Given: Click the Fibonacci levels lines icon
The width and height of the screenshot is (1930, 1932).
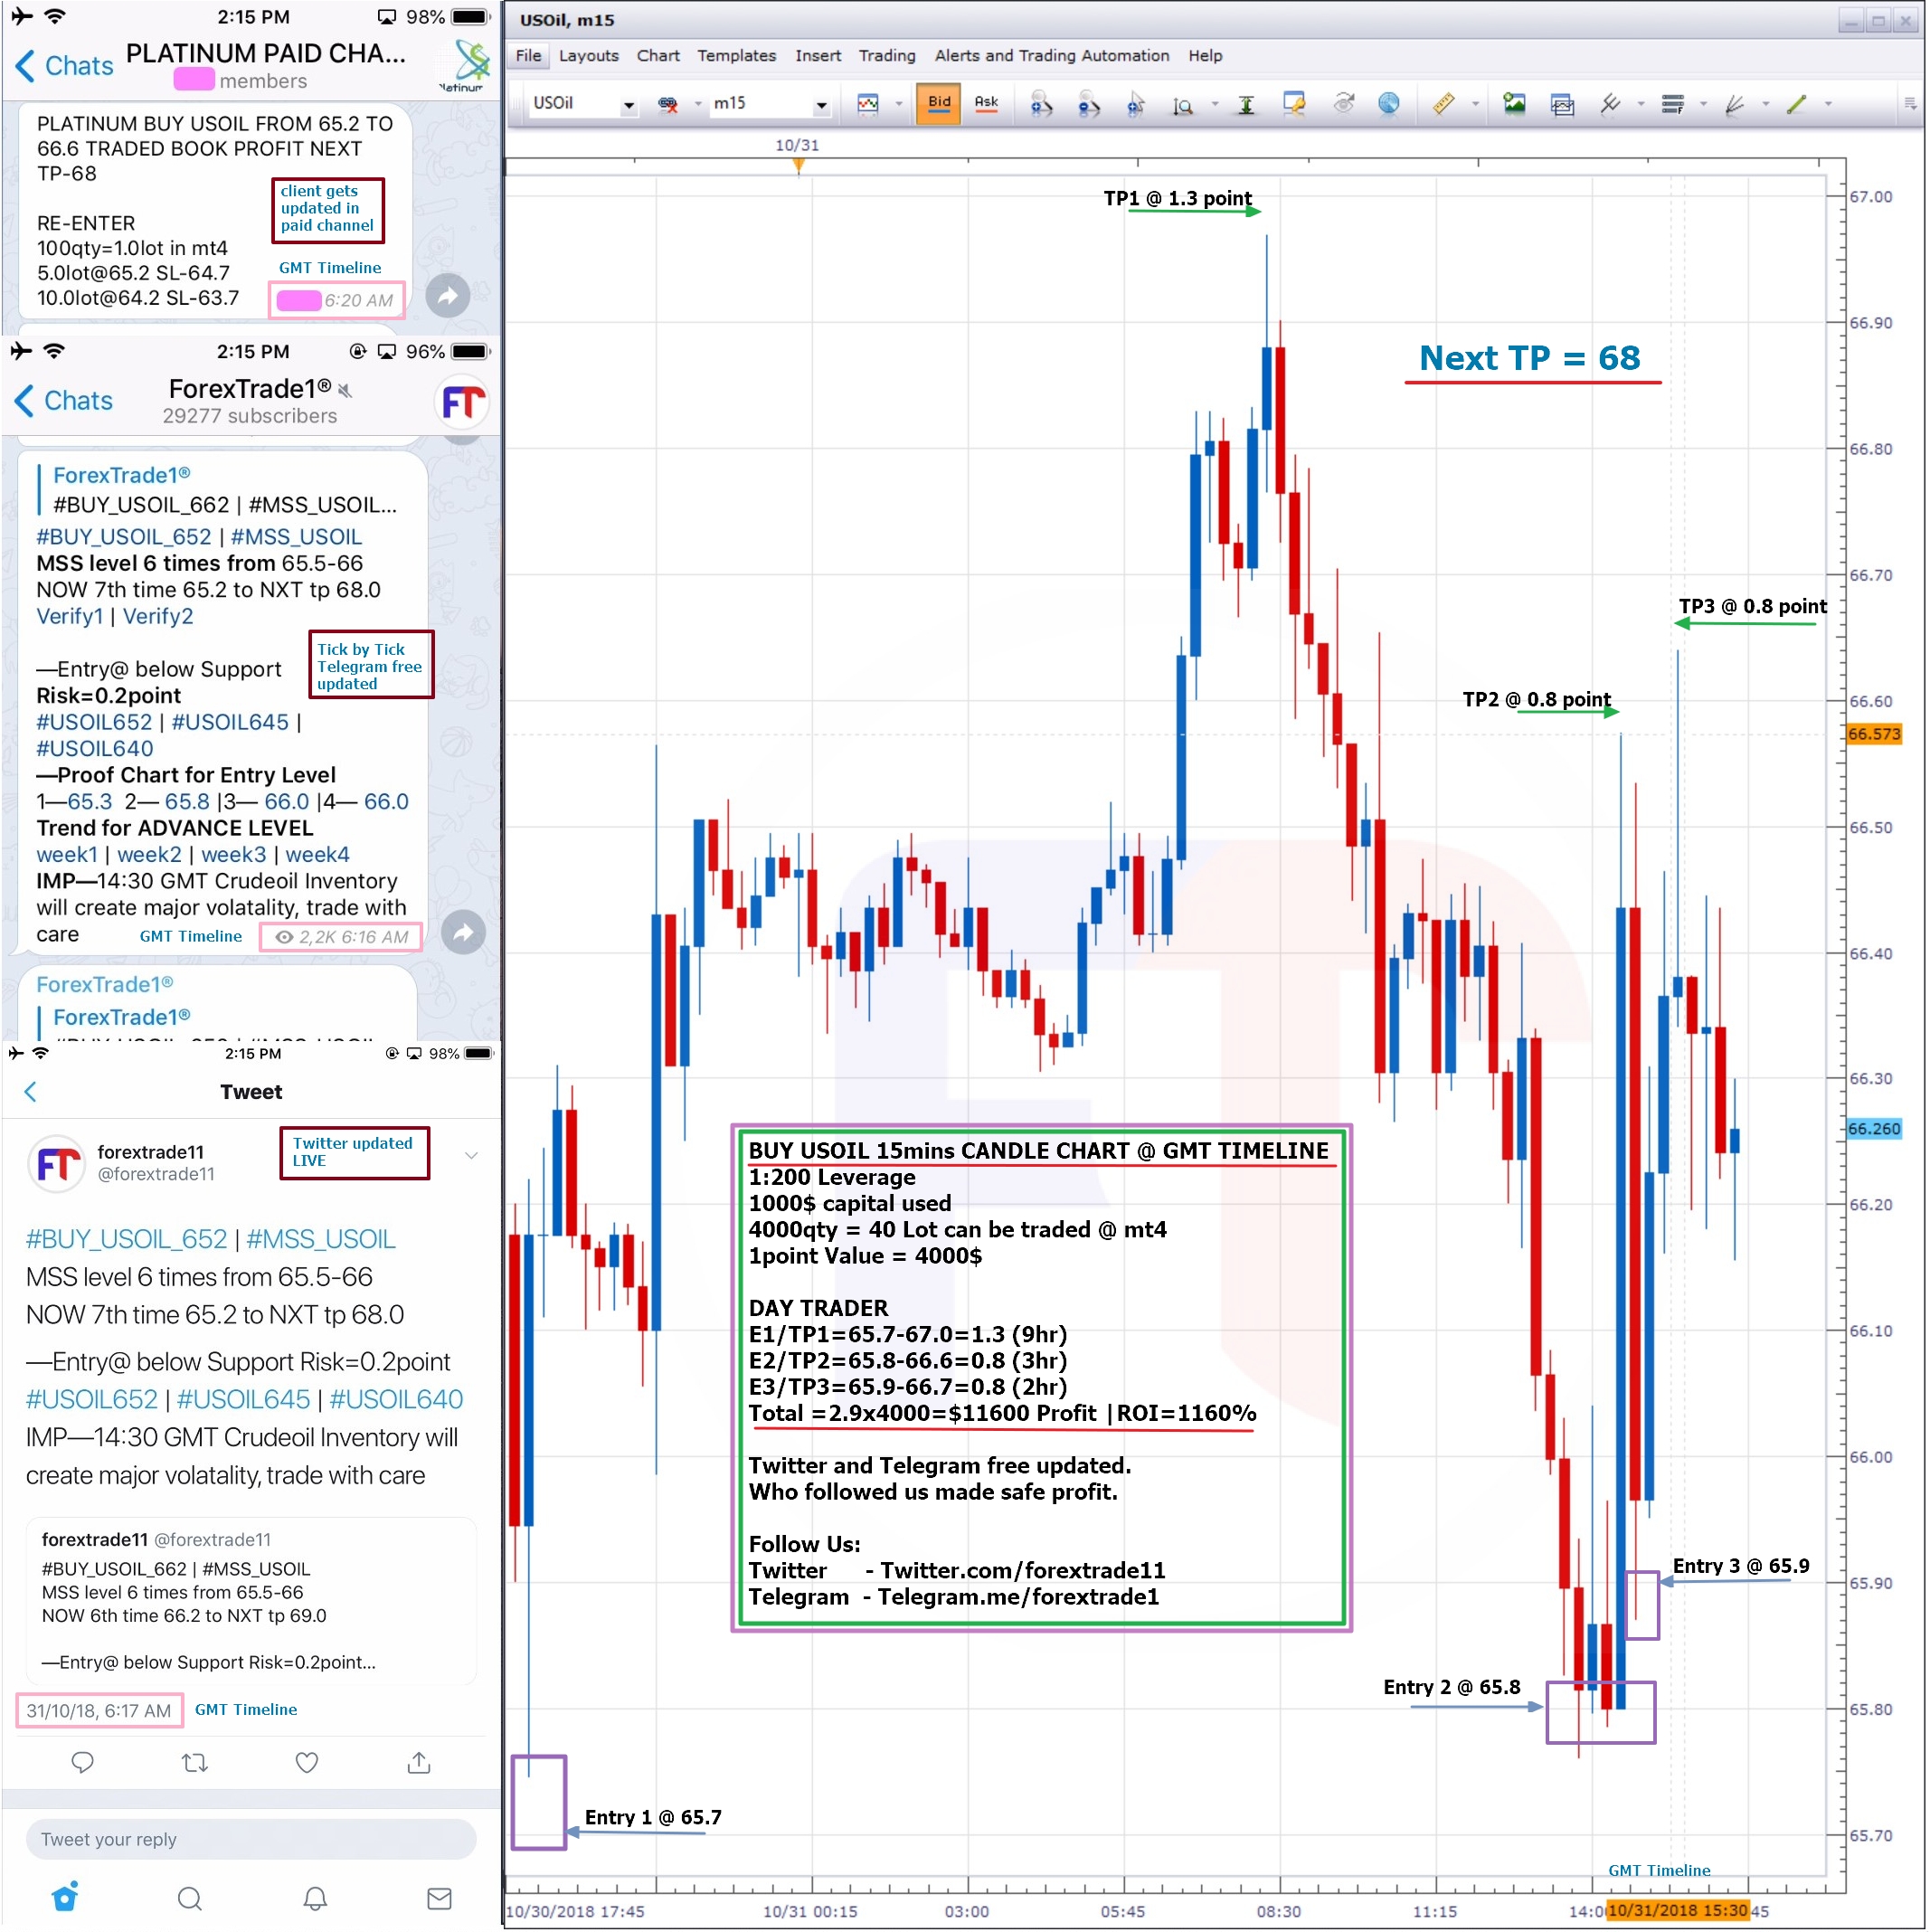Looking at the screenshot, I should tap(1672, 103).
